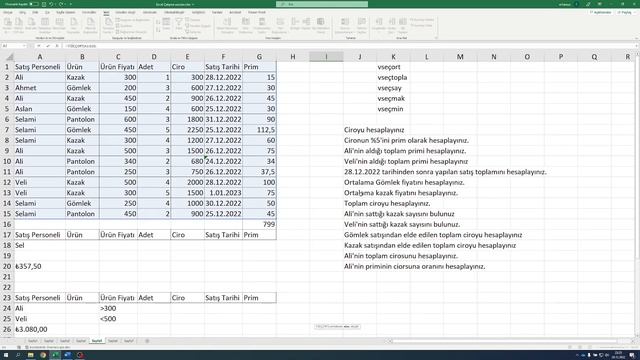Open Chrome from the taskbar
Image resolution: width=640 pixels, height=360 pixels.
(x=43, y=355)
